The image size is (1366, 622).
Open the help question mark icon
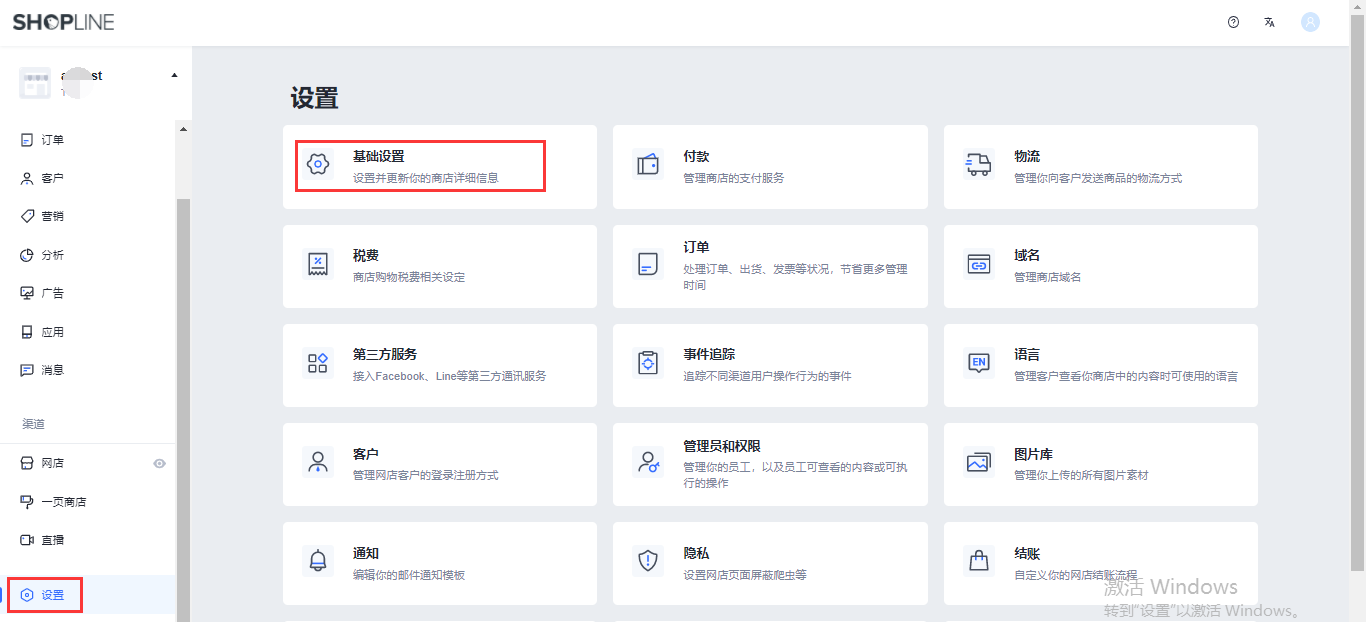pyautogui.click(x=1233, y=22)
